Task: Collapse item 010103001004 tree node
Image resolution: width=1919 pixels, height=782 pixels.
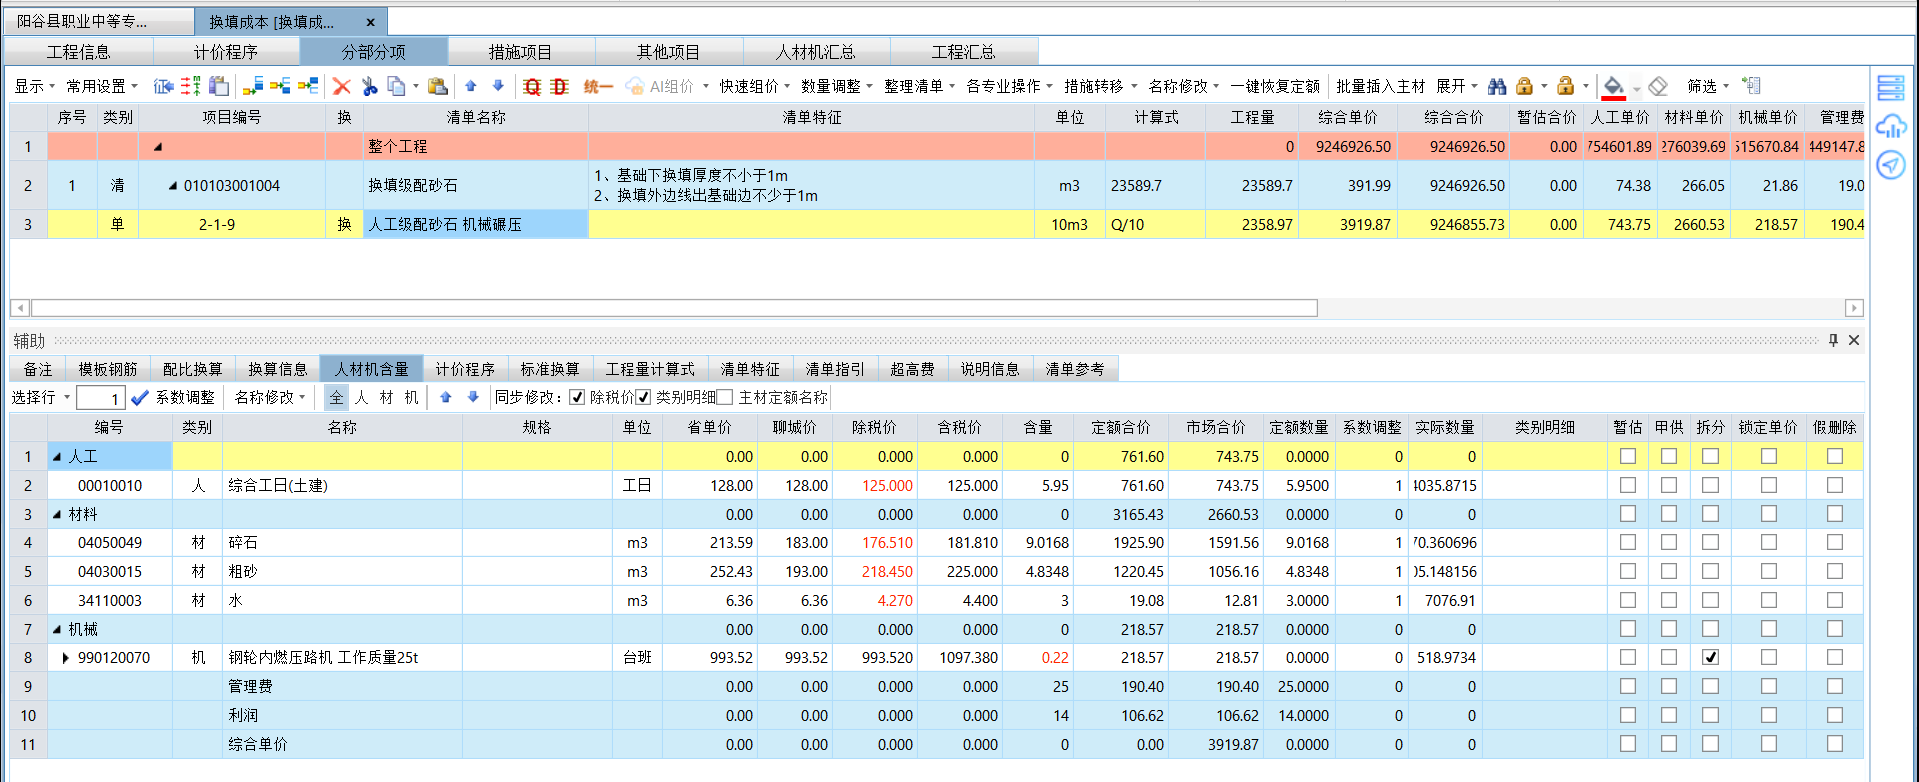Action: point(173,186)
